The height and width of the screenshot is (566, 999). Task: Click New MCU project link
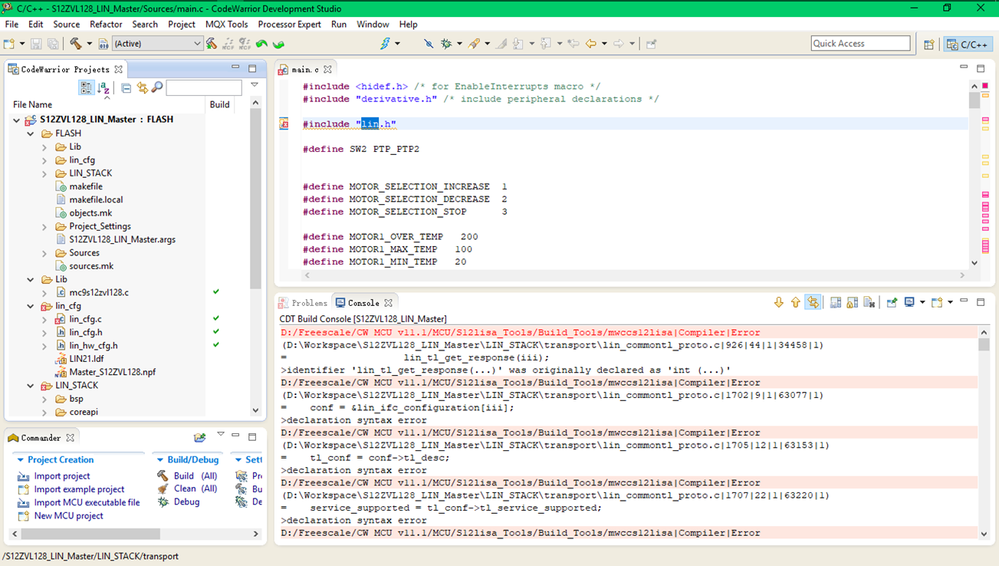click(68, 516)
